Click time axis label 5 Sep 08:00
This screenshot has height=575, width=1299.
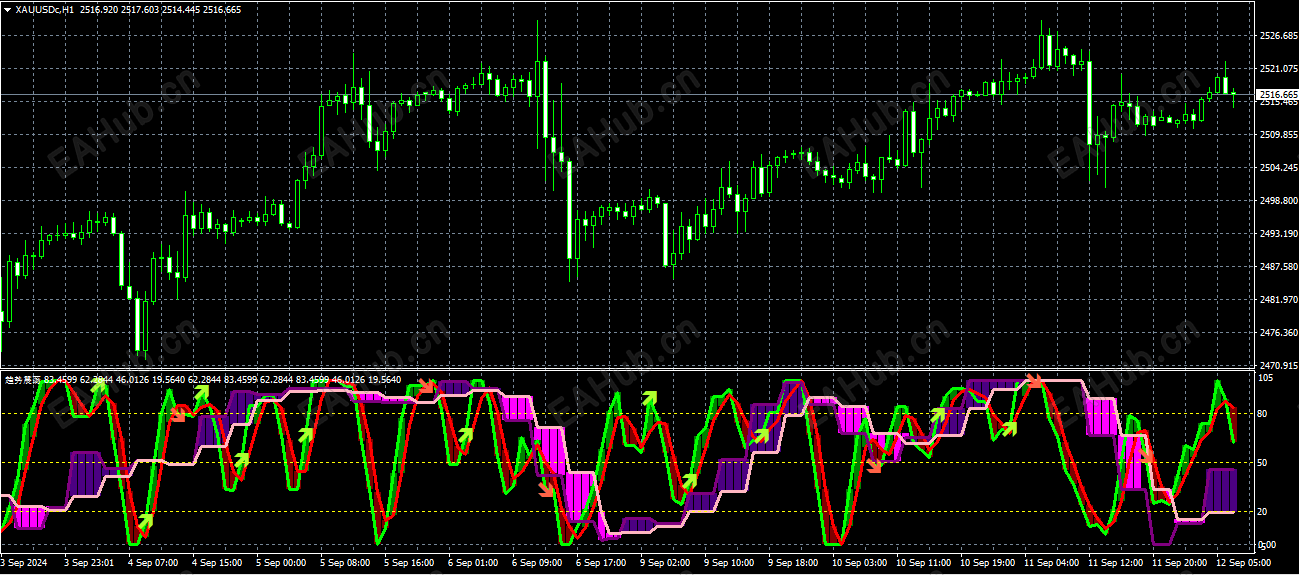(345, 563)
